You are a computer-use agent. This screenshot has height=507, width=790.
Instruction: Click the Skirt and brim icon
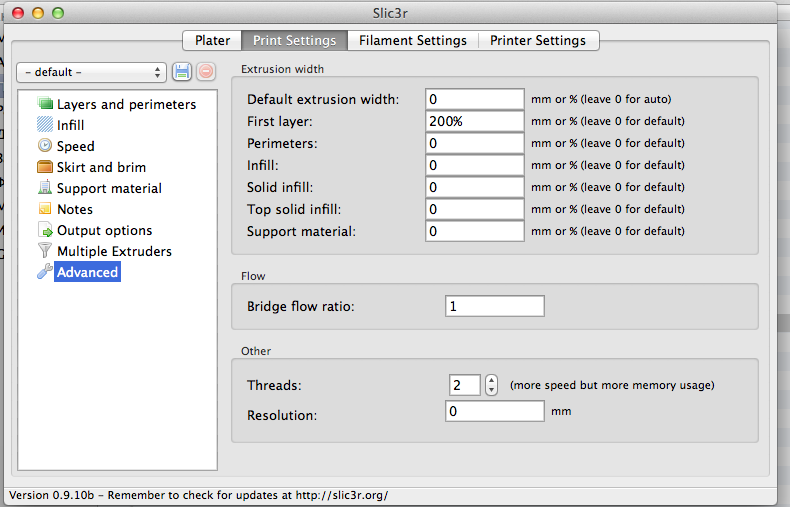[45, 167]
